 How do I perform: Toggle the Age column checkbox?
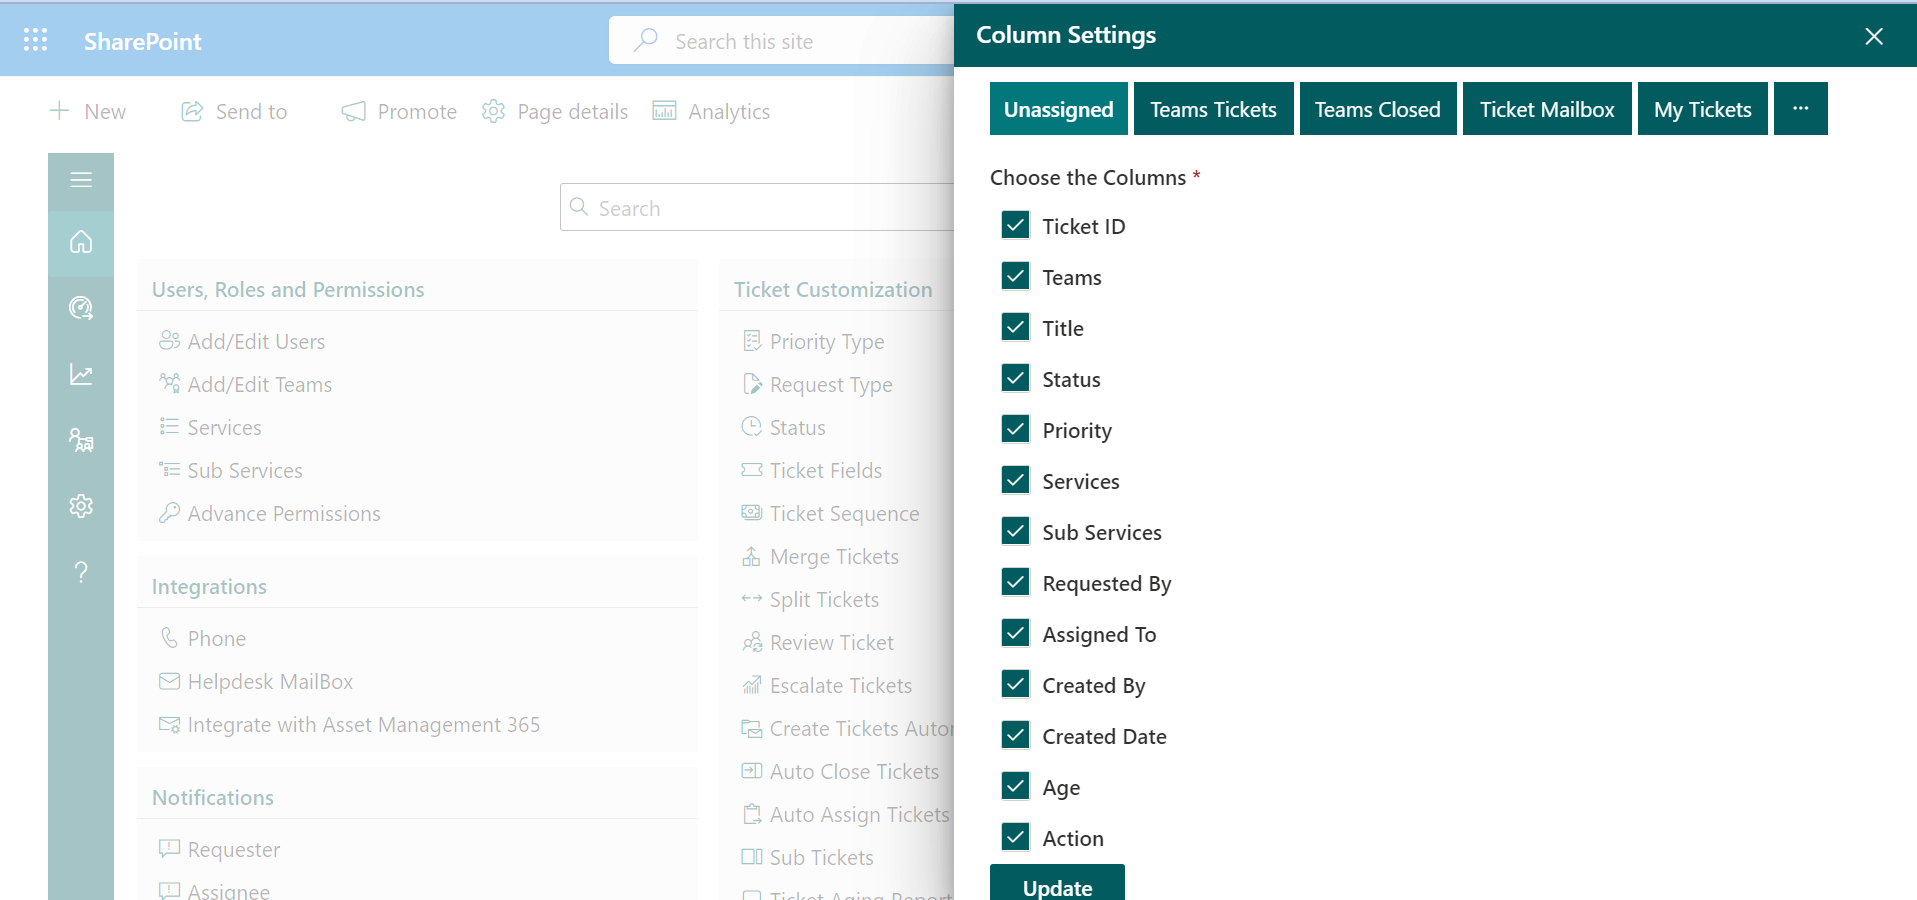(x=1016, y=786)
